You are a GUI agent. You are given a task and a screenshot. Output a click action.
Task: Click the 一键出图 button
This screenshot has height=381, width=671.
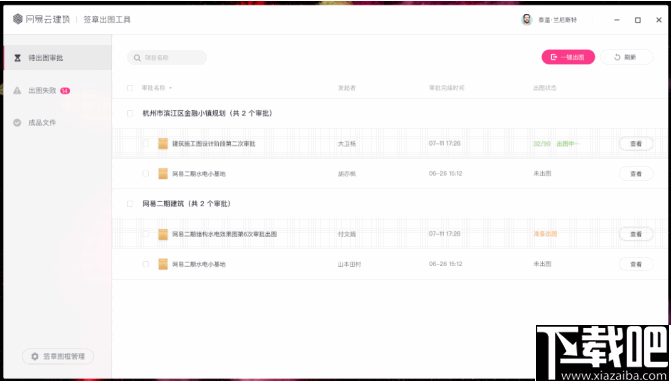(x=568, y=57)
